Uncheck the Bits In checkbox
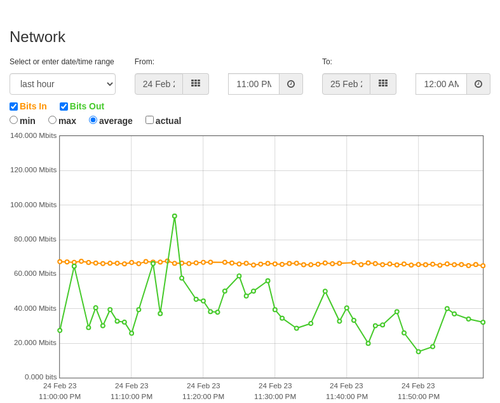The image size is (500, 403). [x=14, y=106]
